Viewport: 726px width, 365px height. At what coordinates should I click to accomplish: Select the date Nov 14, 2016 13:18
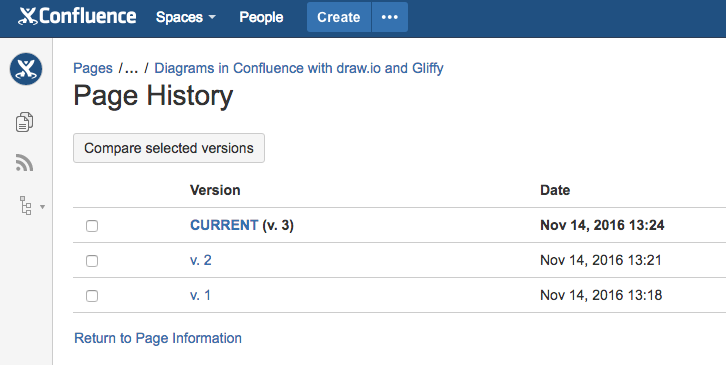pyautogui.click(x=601, y=295)
